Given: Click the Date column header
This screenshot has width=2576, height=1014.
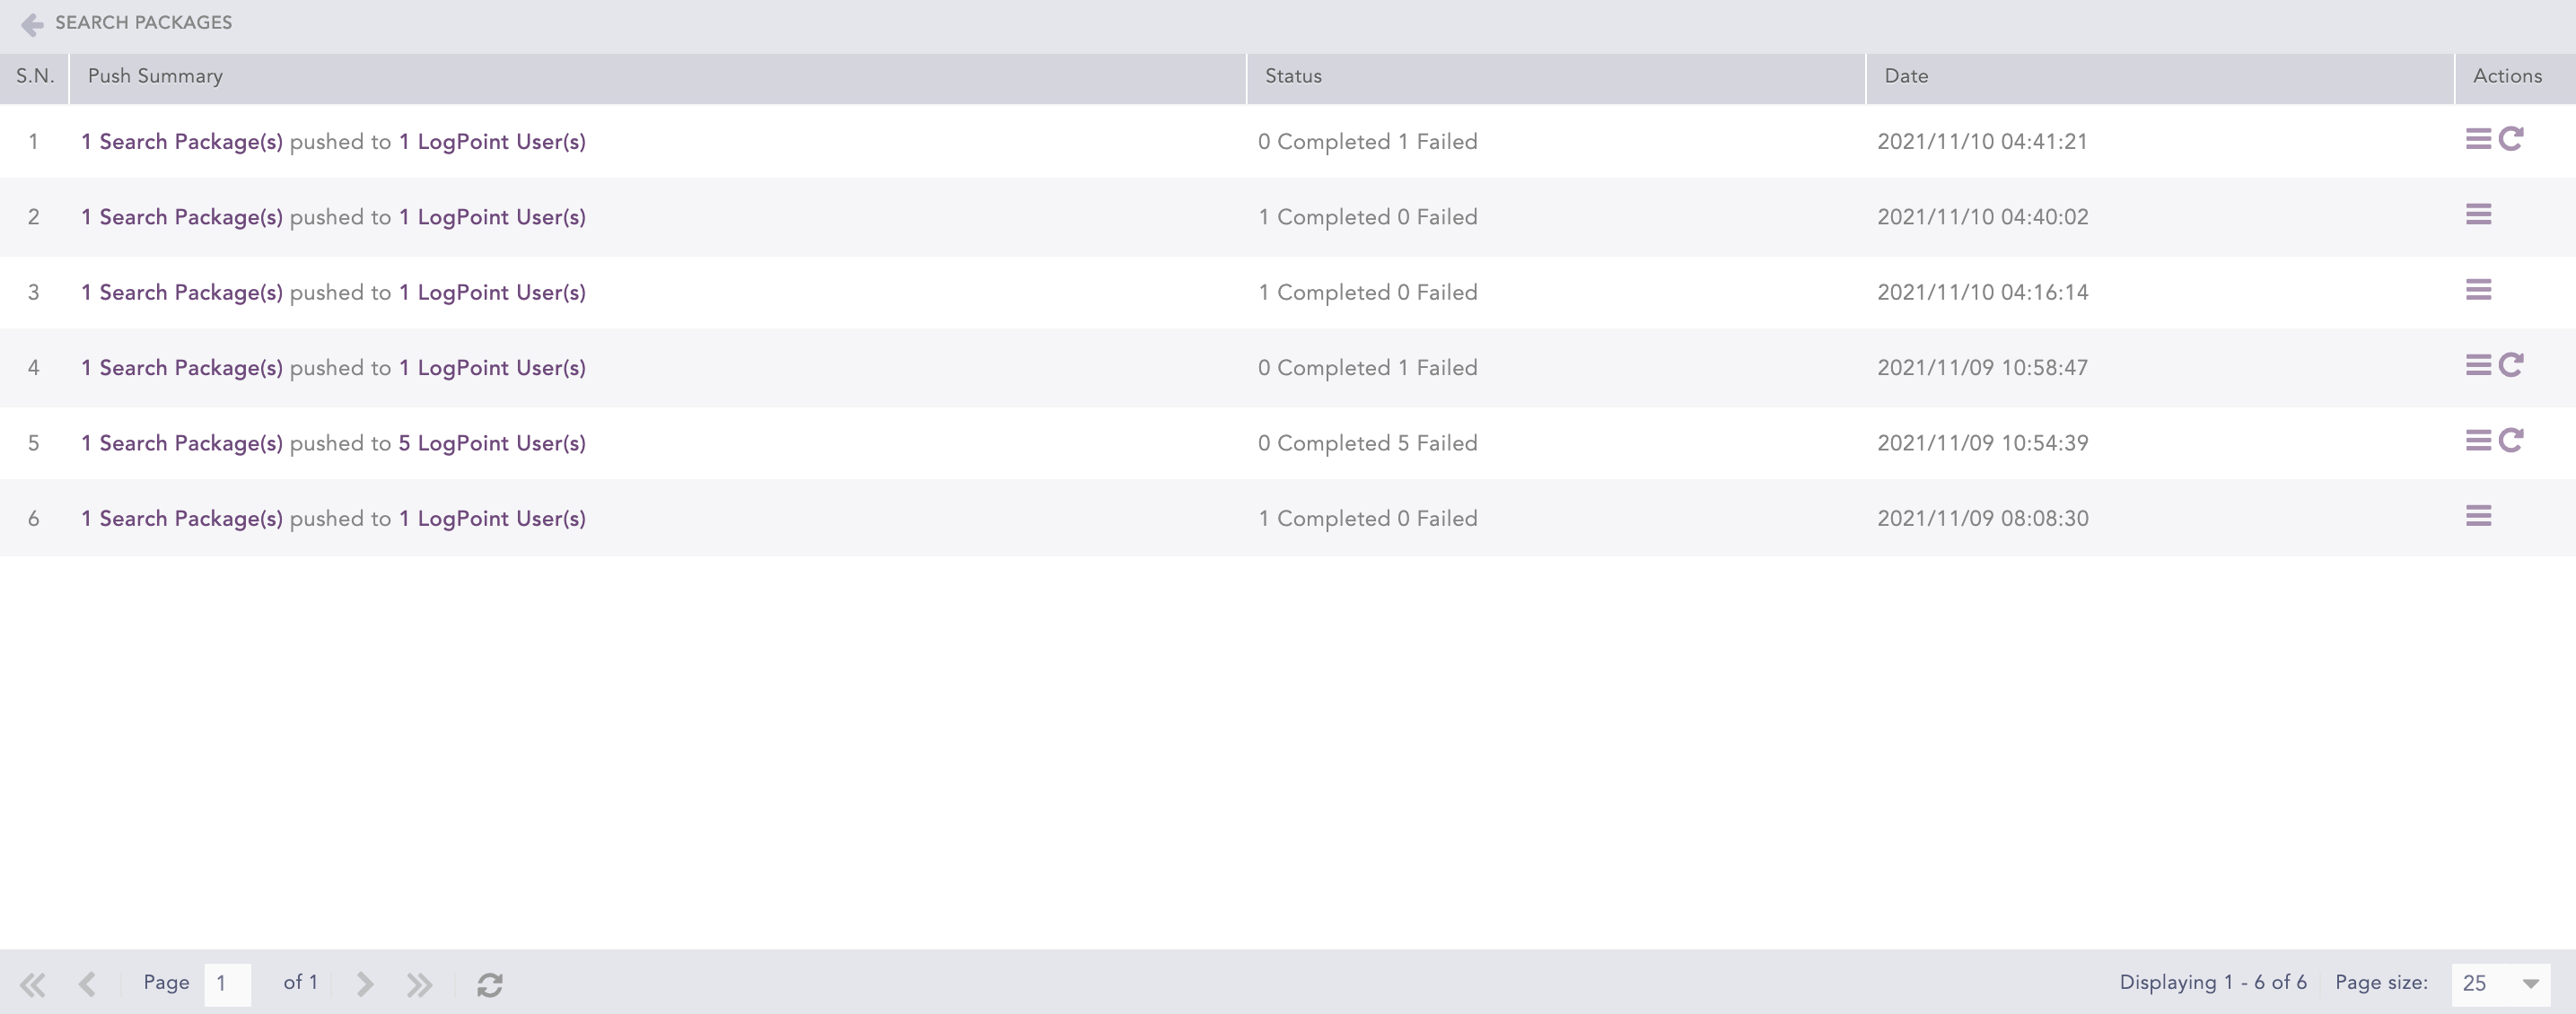Looking at the screenshot, I should [1906, 77].
